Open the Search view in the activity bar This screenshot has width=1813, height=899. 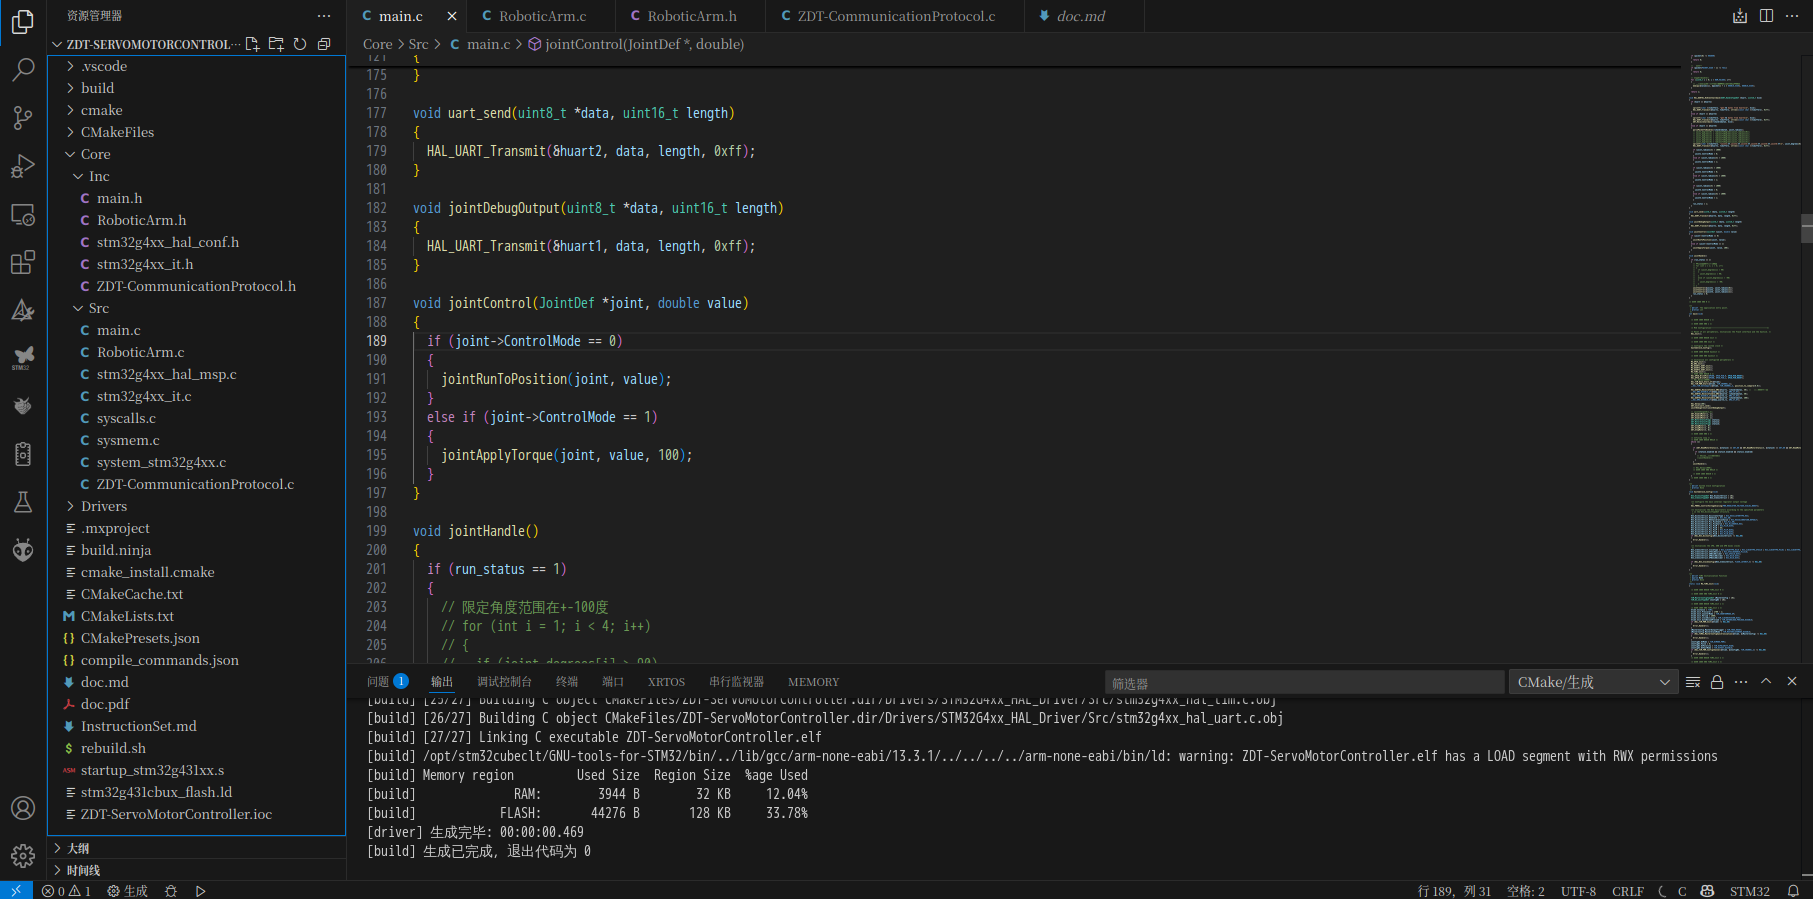(x=23, y=70)
